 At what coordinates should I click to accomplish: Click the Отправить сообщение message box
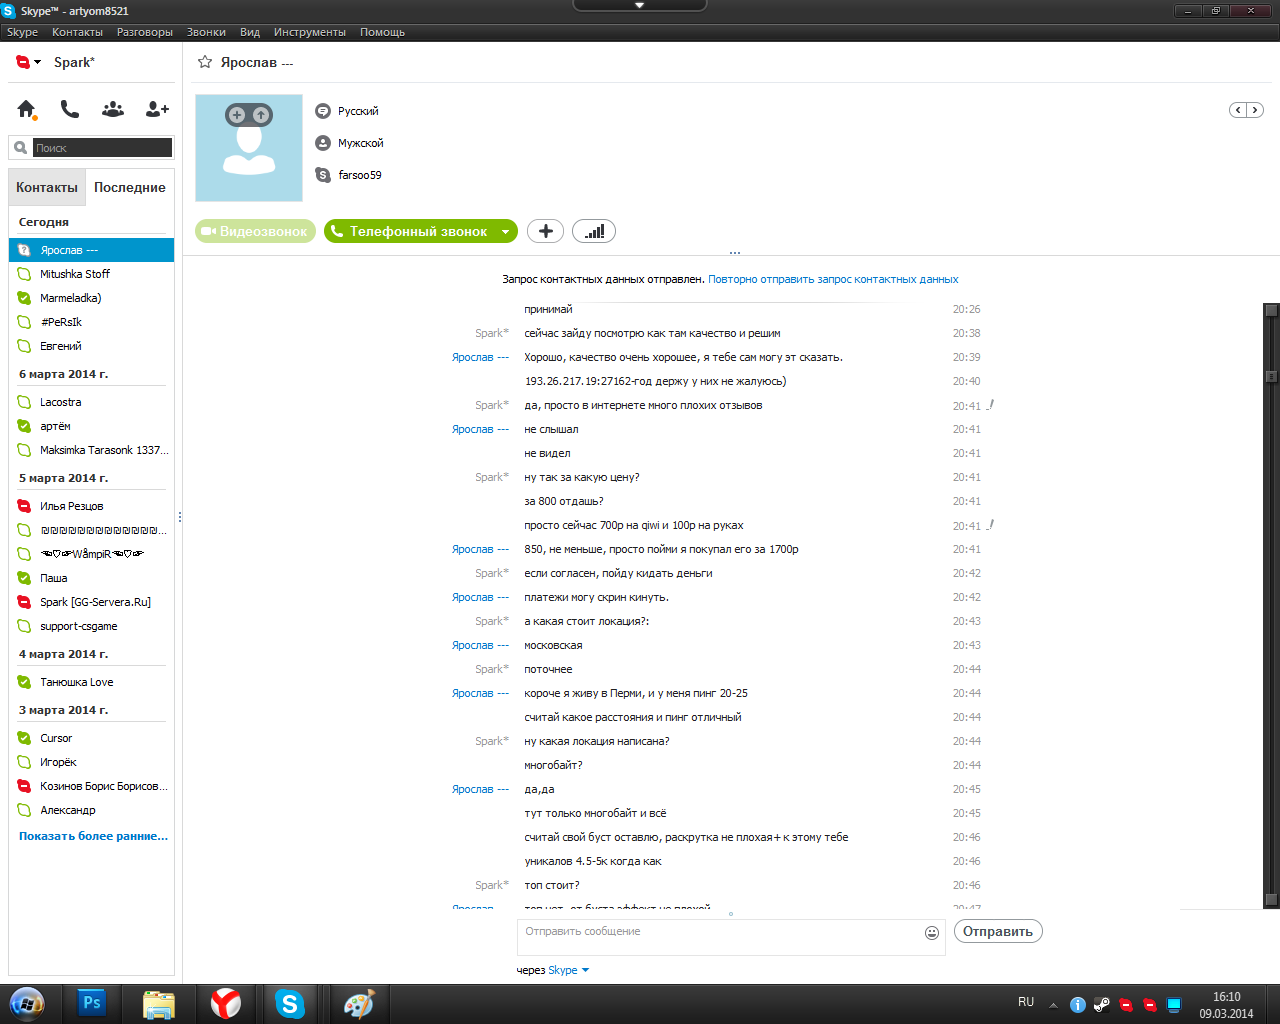click(x=720, y=937)
